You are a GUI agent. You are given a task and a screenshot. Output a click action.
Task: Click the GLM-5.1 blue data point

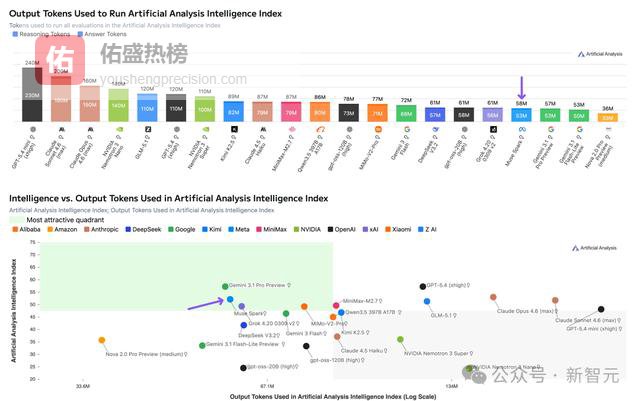click(x=427, y=301)
